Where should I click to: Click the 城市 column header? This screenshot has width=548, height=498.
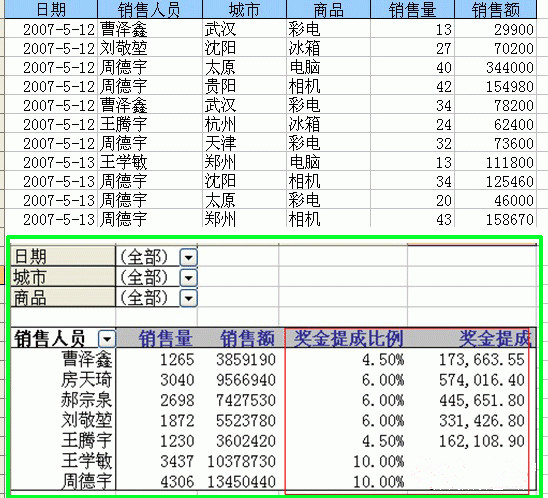pyautogui.click(x=244, y=9)
